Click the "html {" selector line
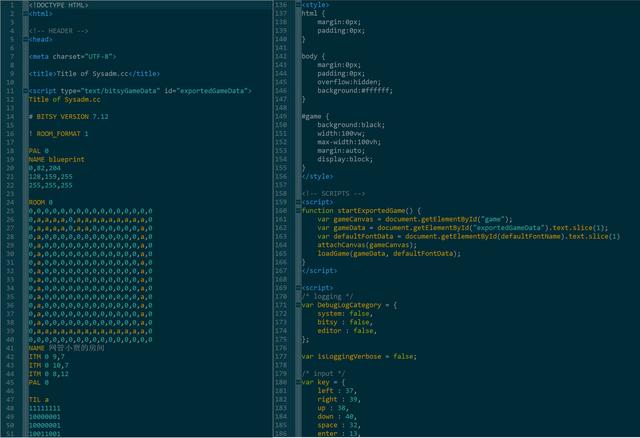Viewport: 640px width, 438px height. point(313,13)
